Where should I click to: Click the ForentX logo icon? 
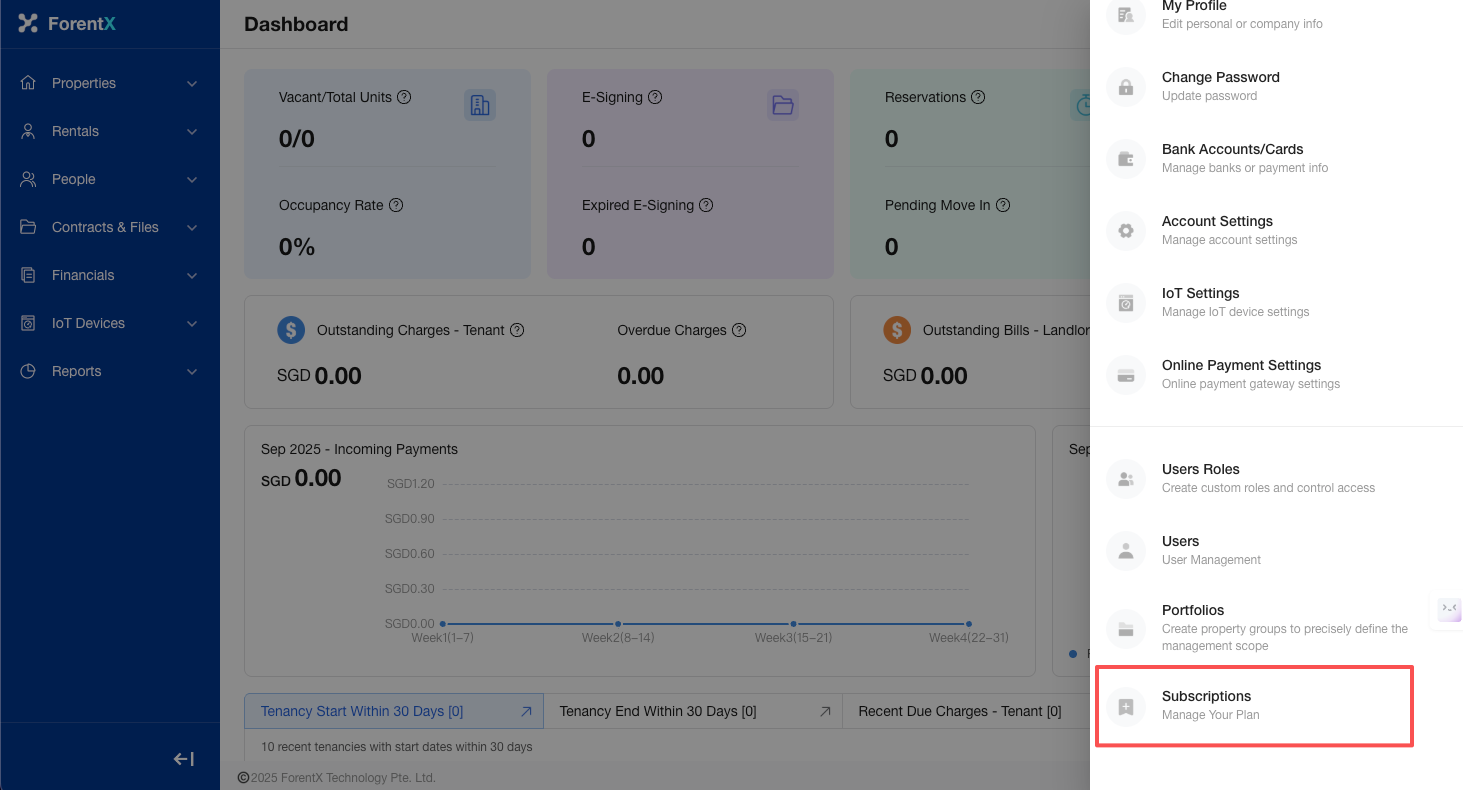(x=28, y=23)
